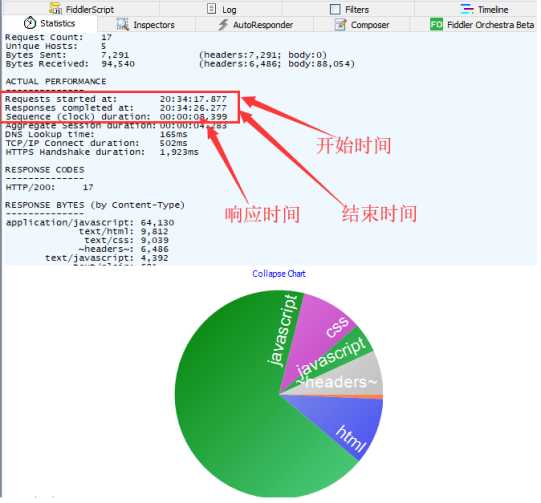Screen dimensions: 541x503
Task: Click the text/javascript 4,392 line
Action: coord(107,258)
